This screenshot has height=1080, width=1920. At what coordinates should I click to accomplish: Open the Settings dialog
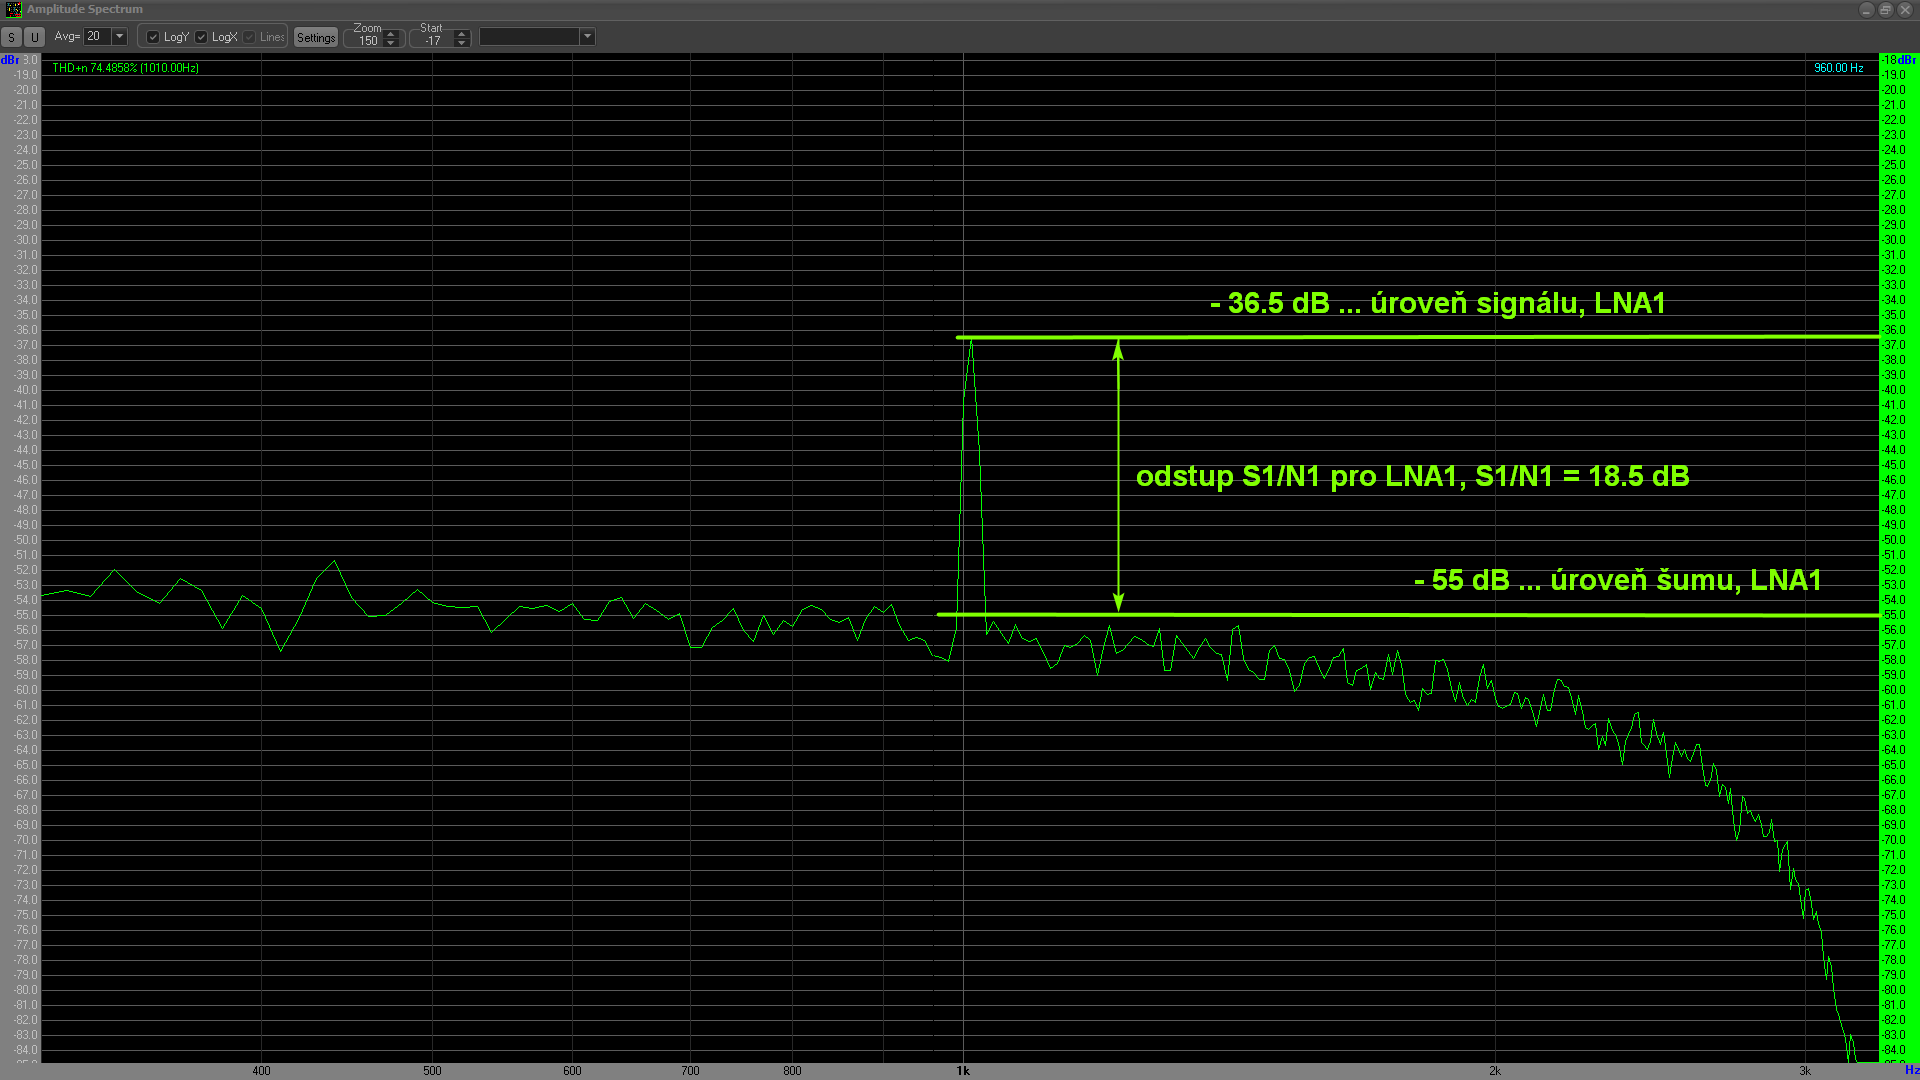[316, 38]
